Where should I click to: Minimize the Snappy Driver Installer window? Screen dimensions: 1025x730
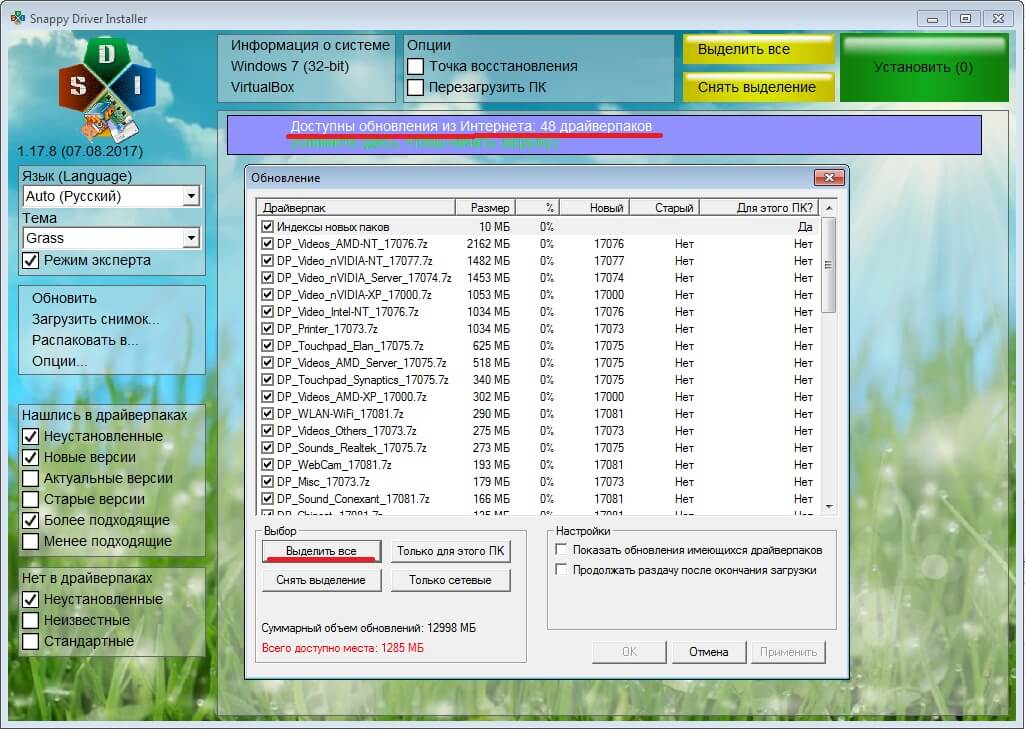pyautogui.click(x=932, y=18)
